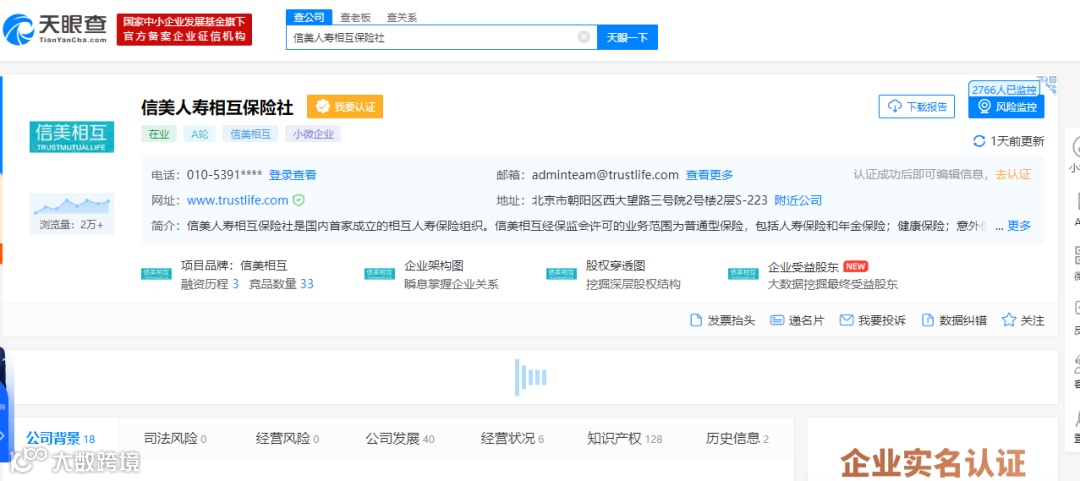Click the 信美相互 brand tag
Screen dimensions: 1080x481
[250, 134]
